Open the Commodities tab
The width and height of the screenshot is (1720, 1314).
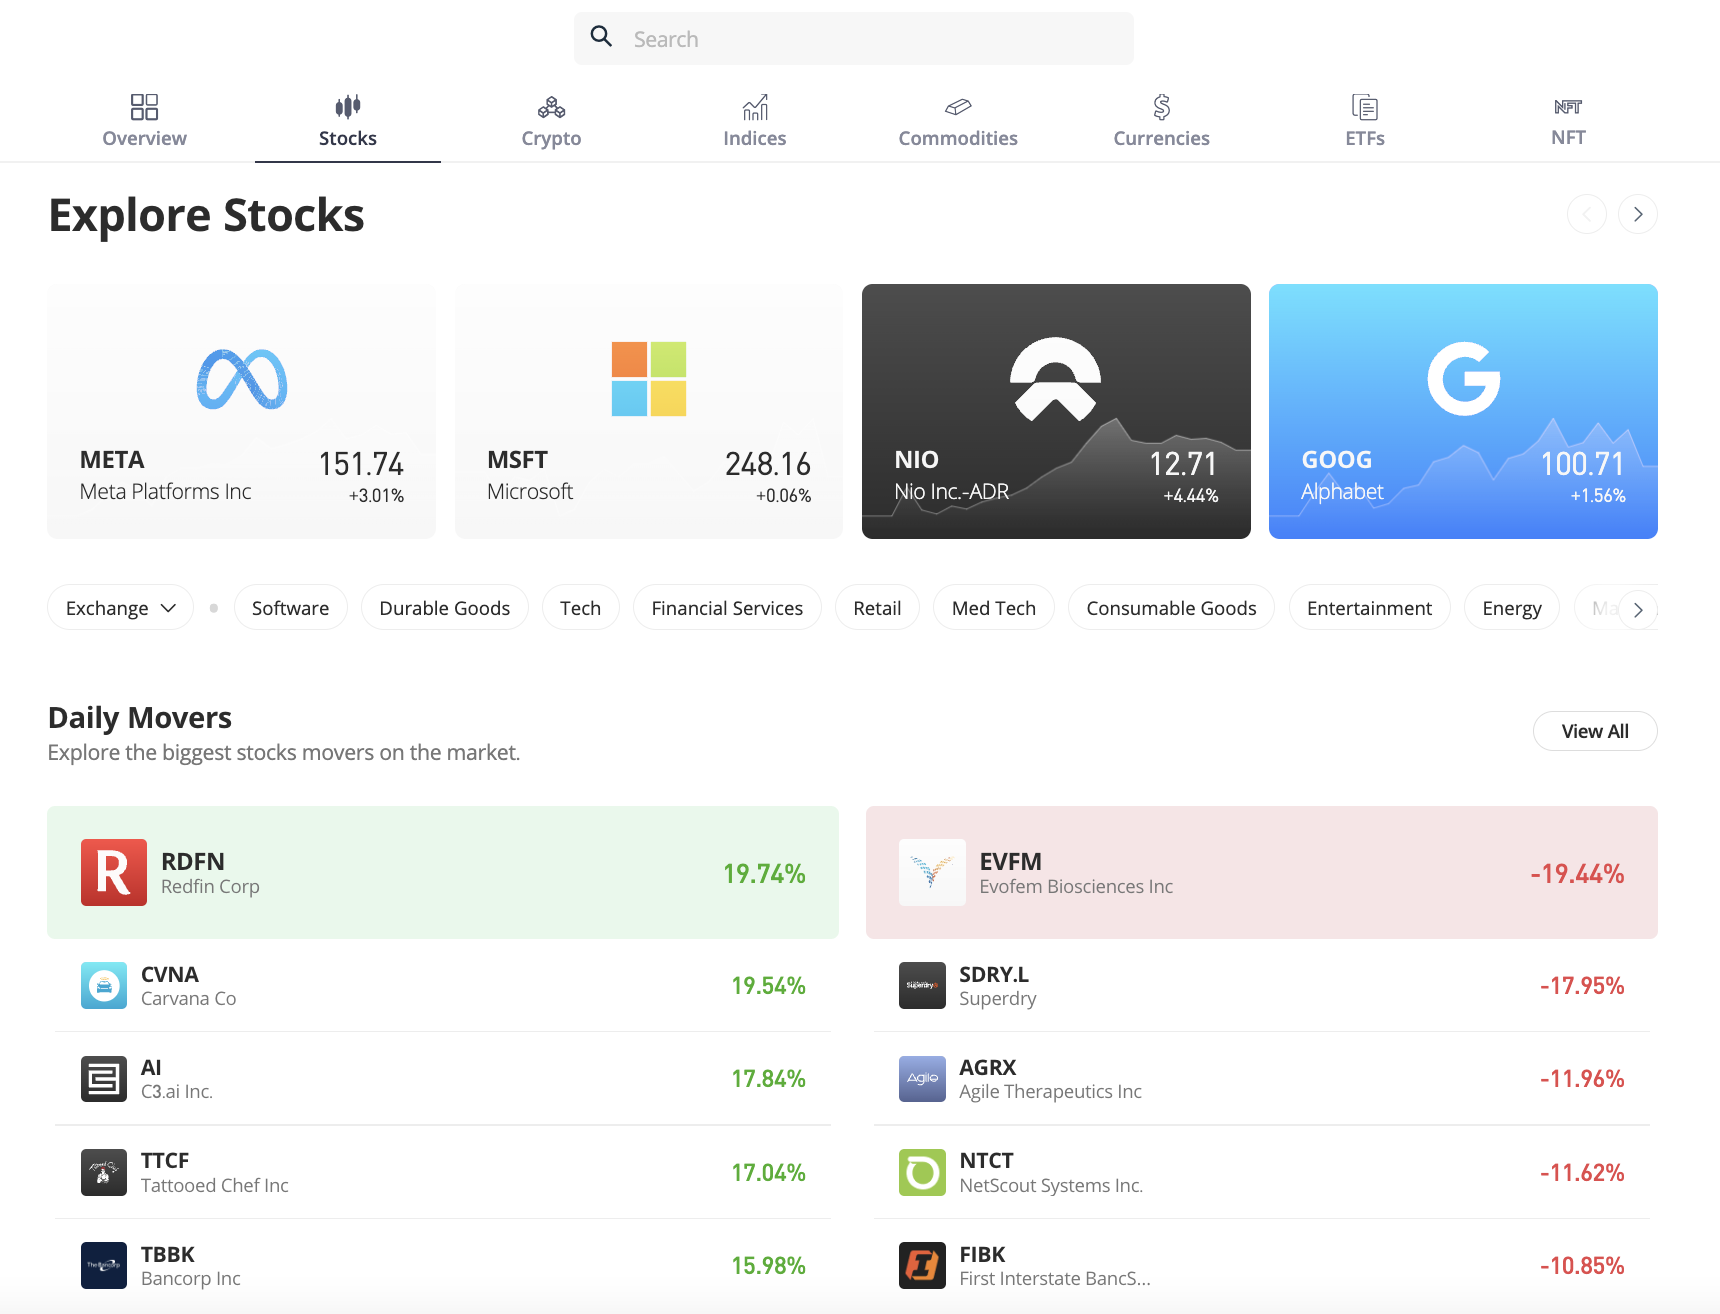957,121
